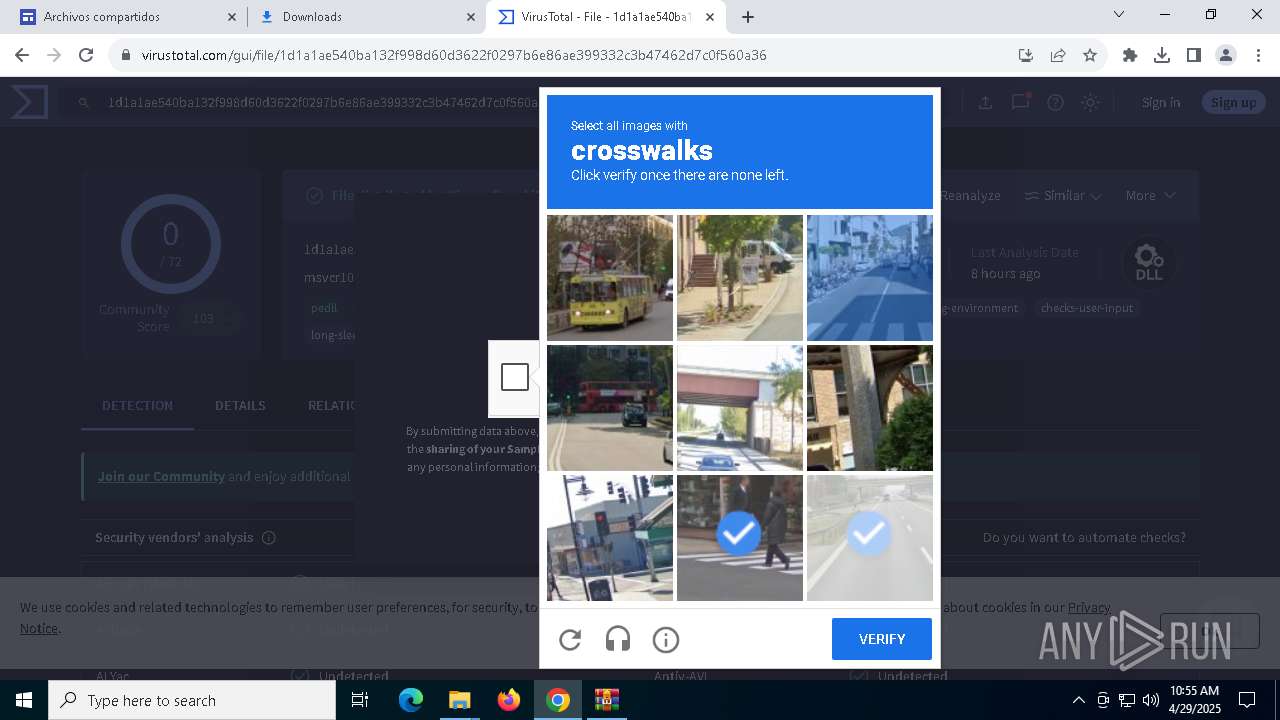Deselect the checked pedestrian crosswalk tile
Viewport: 1280px width, 720px height.
[740, 538]
